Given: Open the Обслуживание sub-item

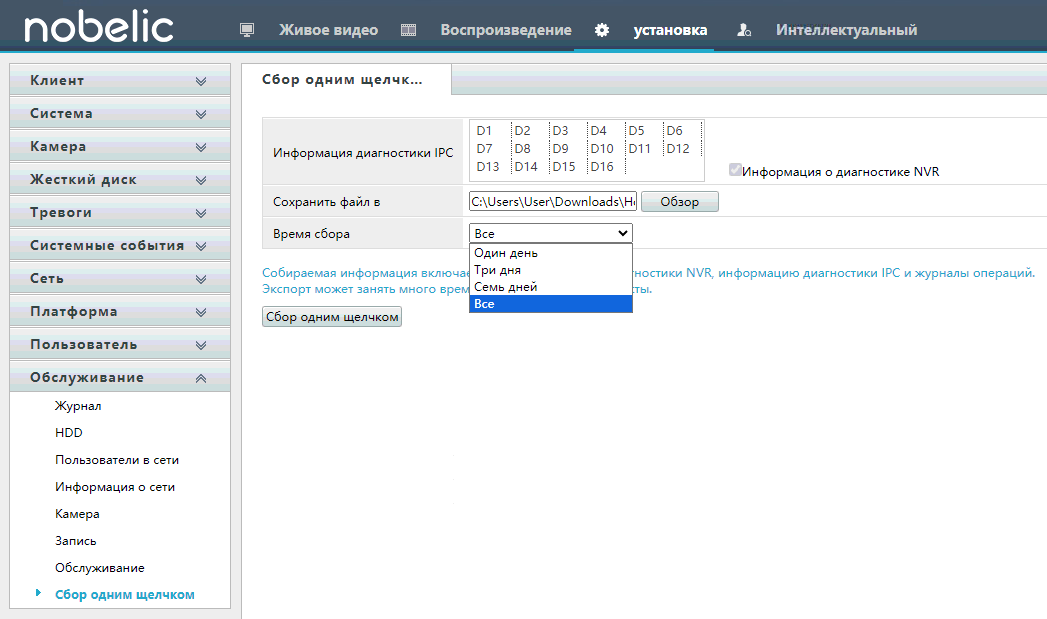Looking at the screenshot, I should [99, 568].
